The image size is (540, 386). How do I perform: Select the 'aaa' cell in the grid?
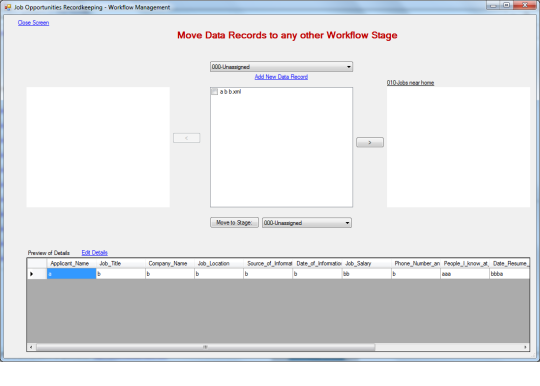(465, 274)
